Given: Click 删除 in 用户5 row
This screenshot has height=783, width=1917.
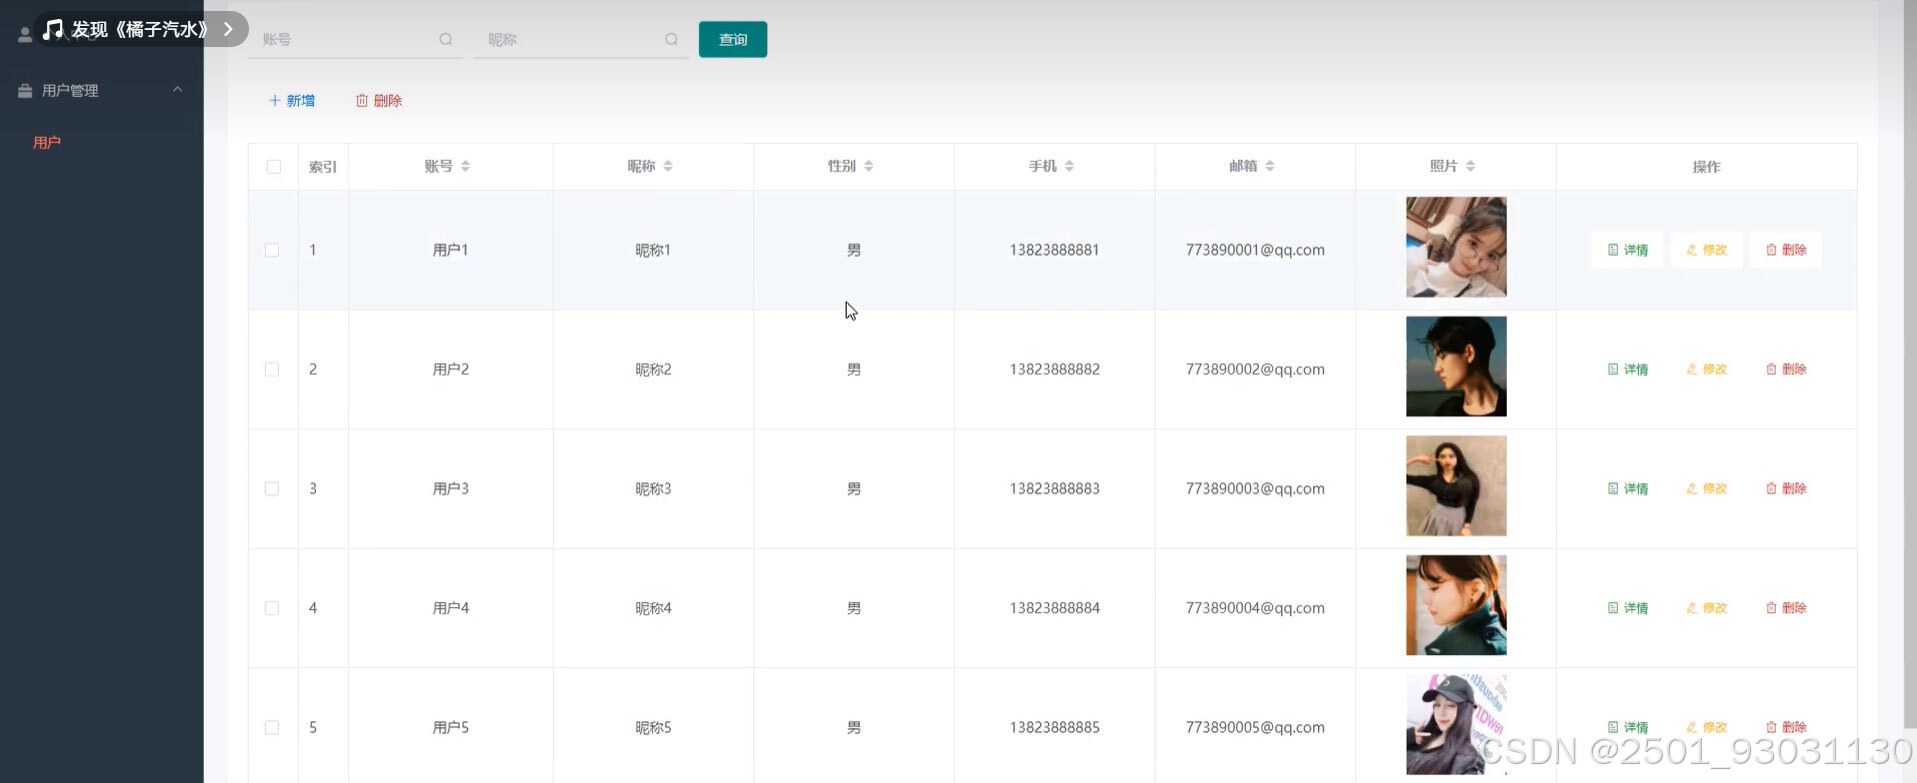Looking at the screenshot, I should (1786, 727).
